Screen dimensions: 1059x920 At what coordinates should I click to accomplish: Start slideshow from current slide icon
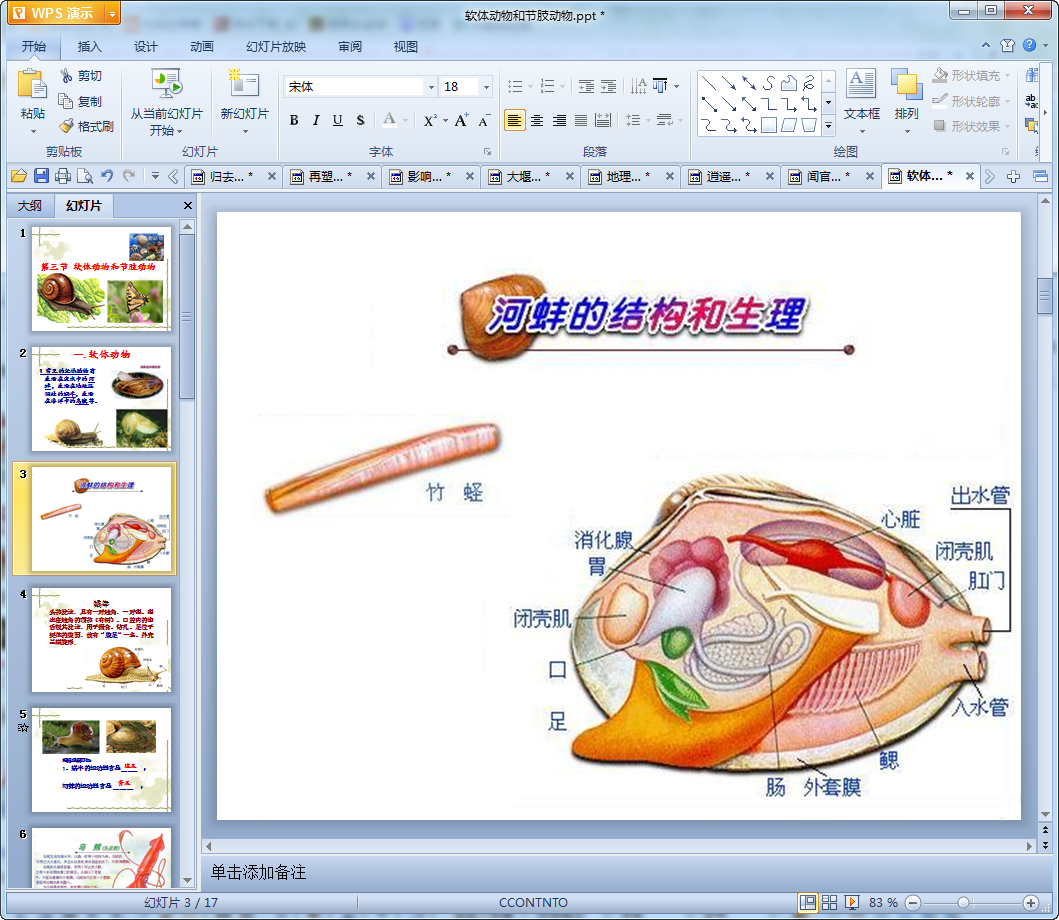[166, 84]
